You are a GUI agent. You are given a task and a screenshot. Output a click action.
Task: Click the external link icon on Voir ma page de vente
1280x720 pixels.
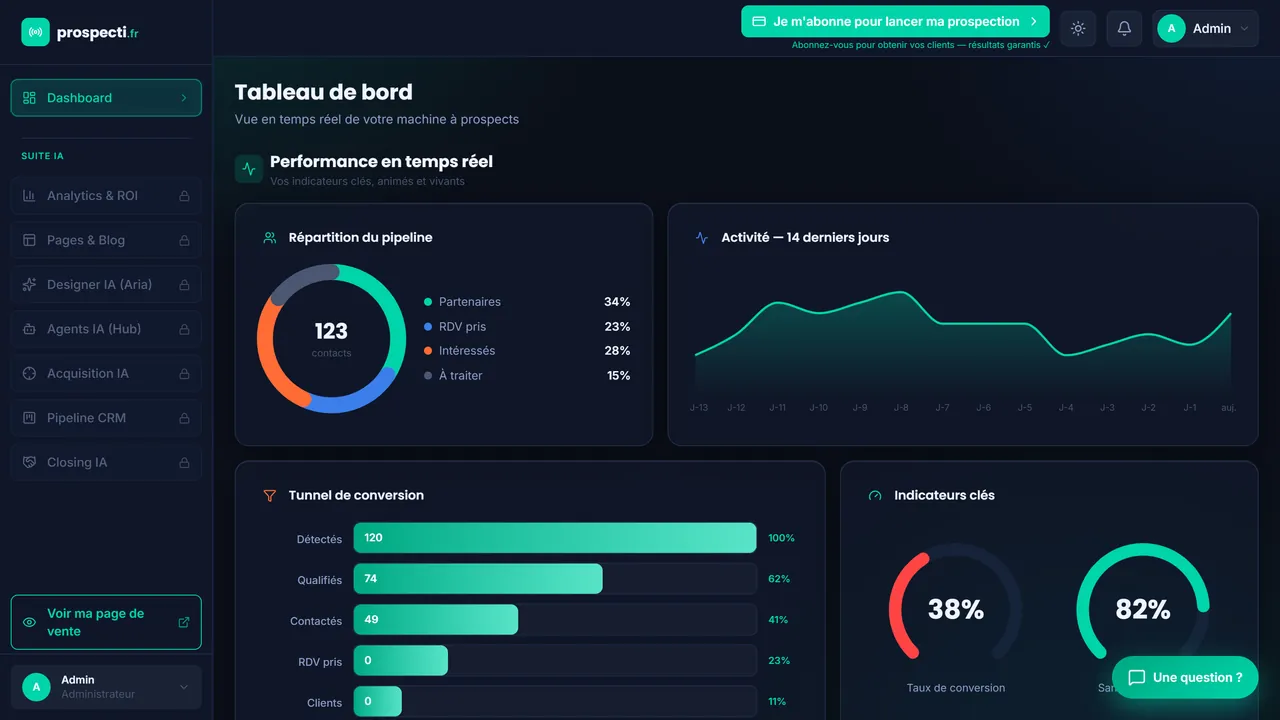tap(184, 622)
